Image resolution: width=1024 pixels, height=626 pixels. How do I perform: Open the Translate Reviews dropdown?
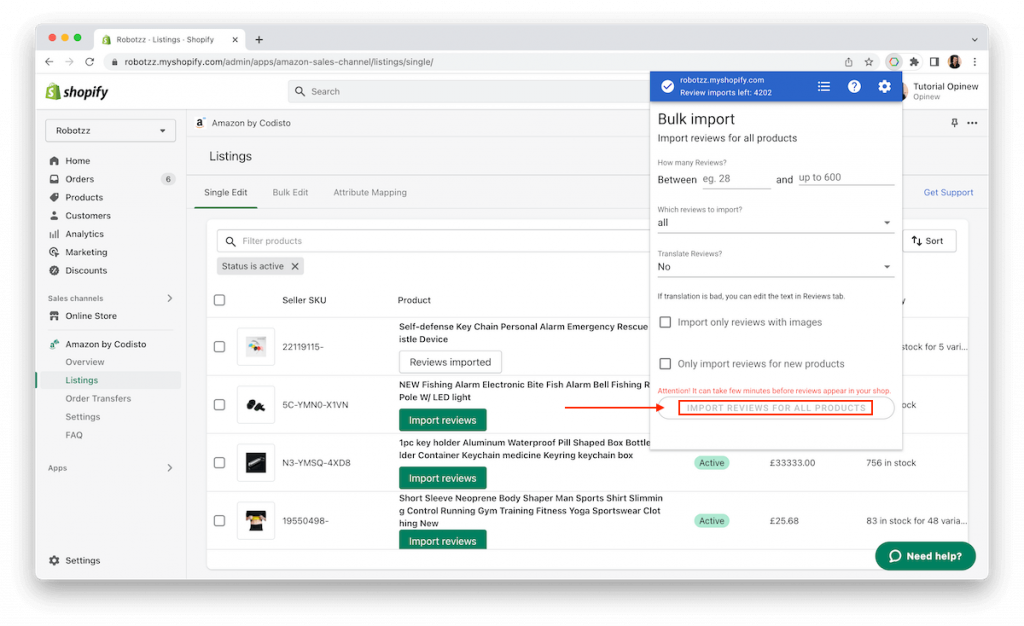pos(775,267)
